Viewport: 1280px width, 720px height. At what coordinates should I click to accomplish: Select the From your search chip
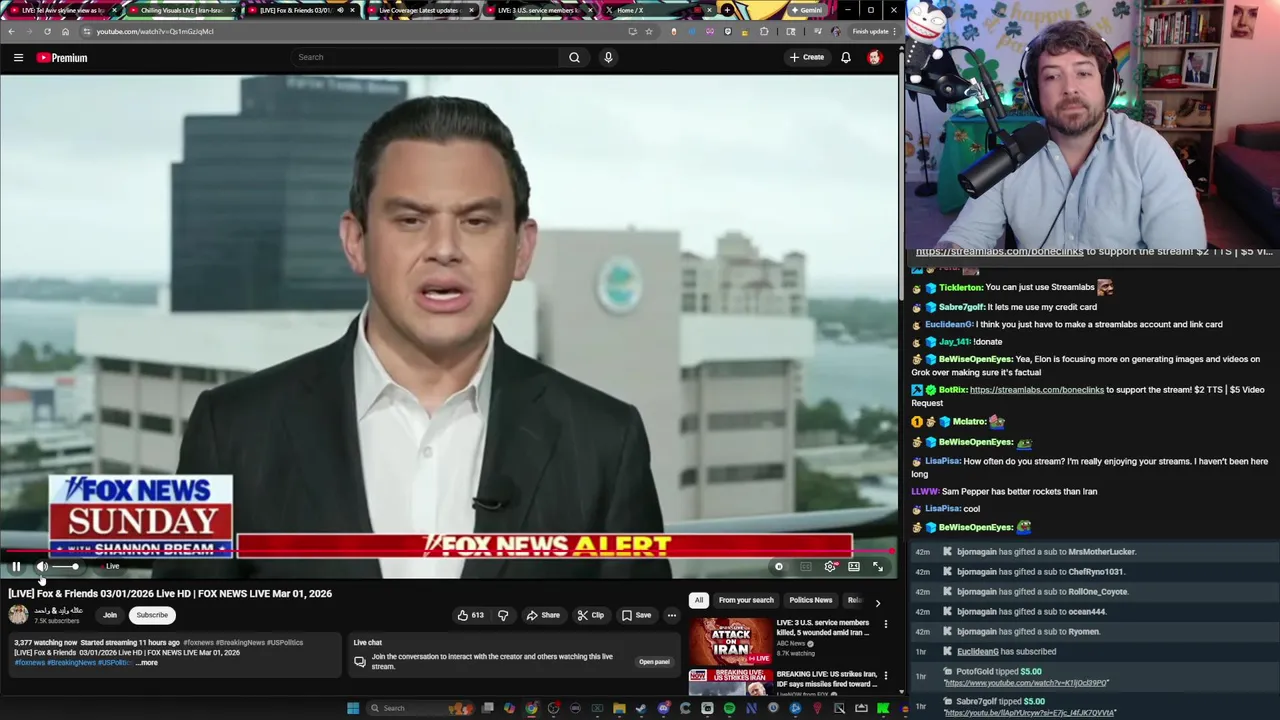point(746,600)
